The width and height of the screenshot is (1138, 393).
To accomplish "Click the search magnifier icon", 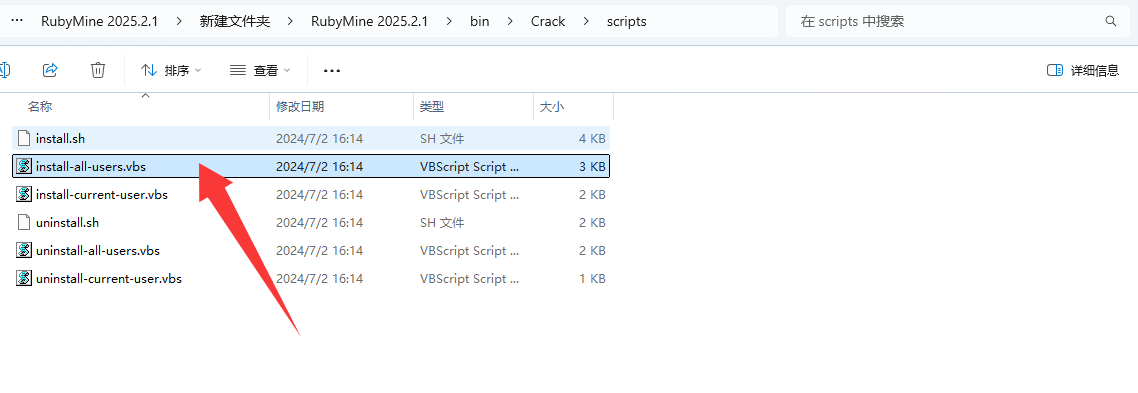I will point(1110,21).
